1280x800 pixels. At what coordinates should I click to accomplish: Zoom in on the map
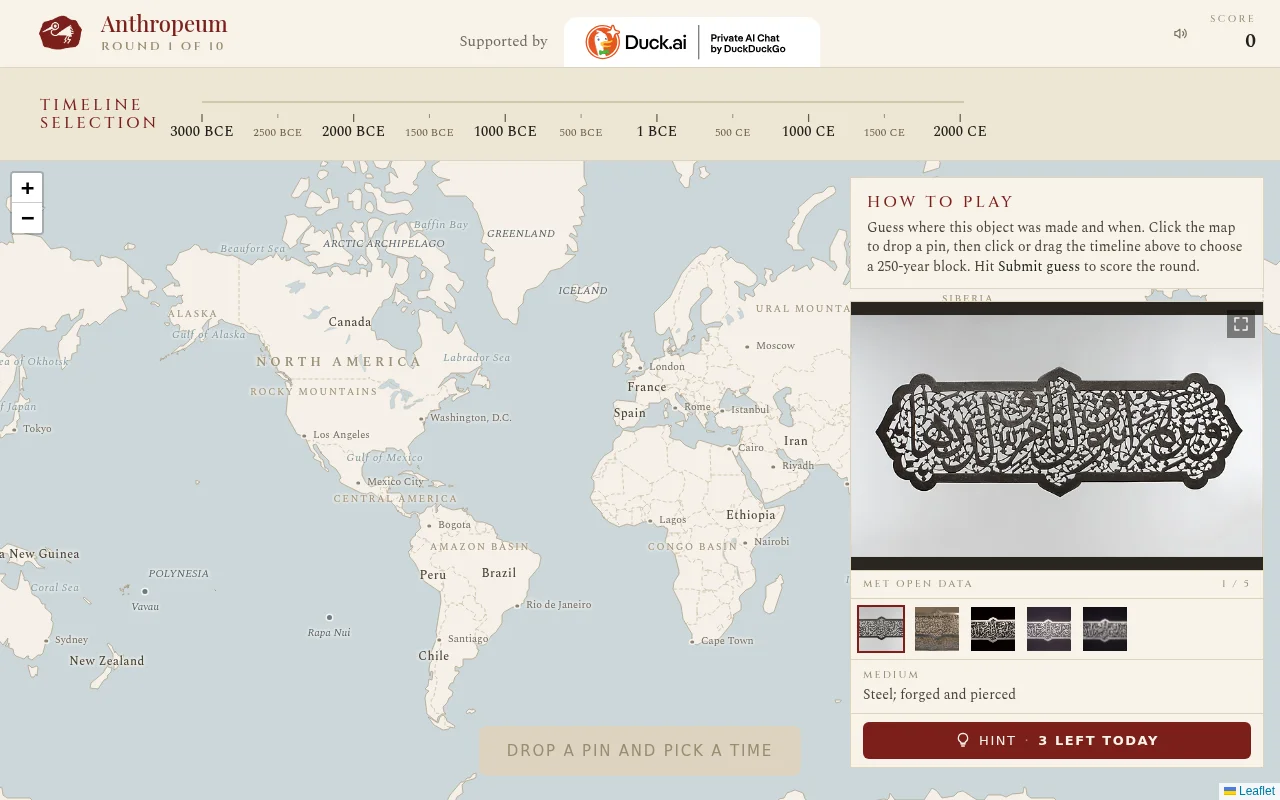(x=27, y=188)
